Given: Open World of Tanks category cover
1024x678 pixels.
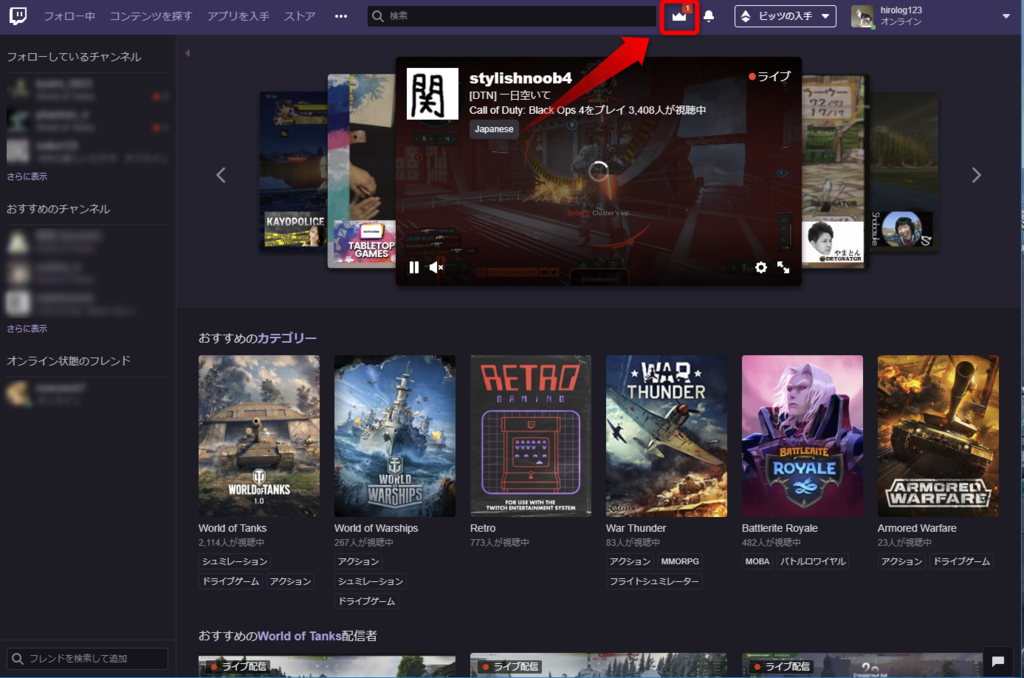Looking at the screenshot, I should (259, 436).
